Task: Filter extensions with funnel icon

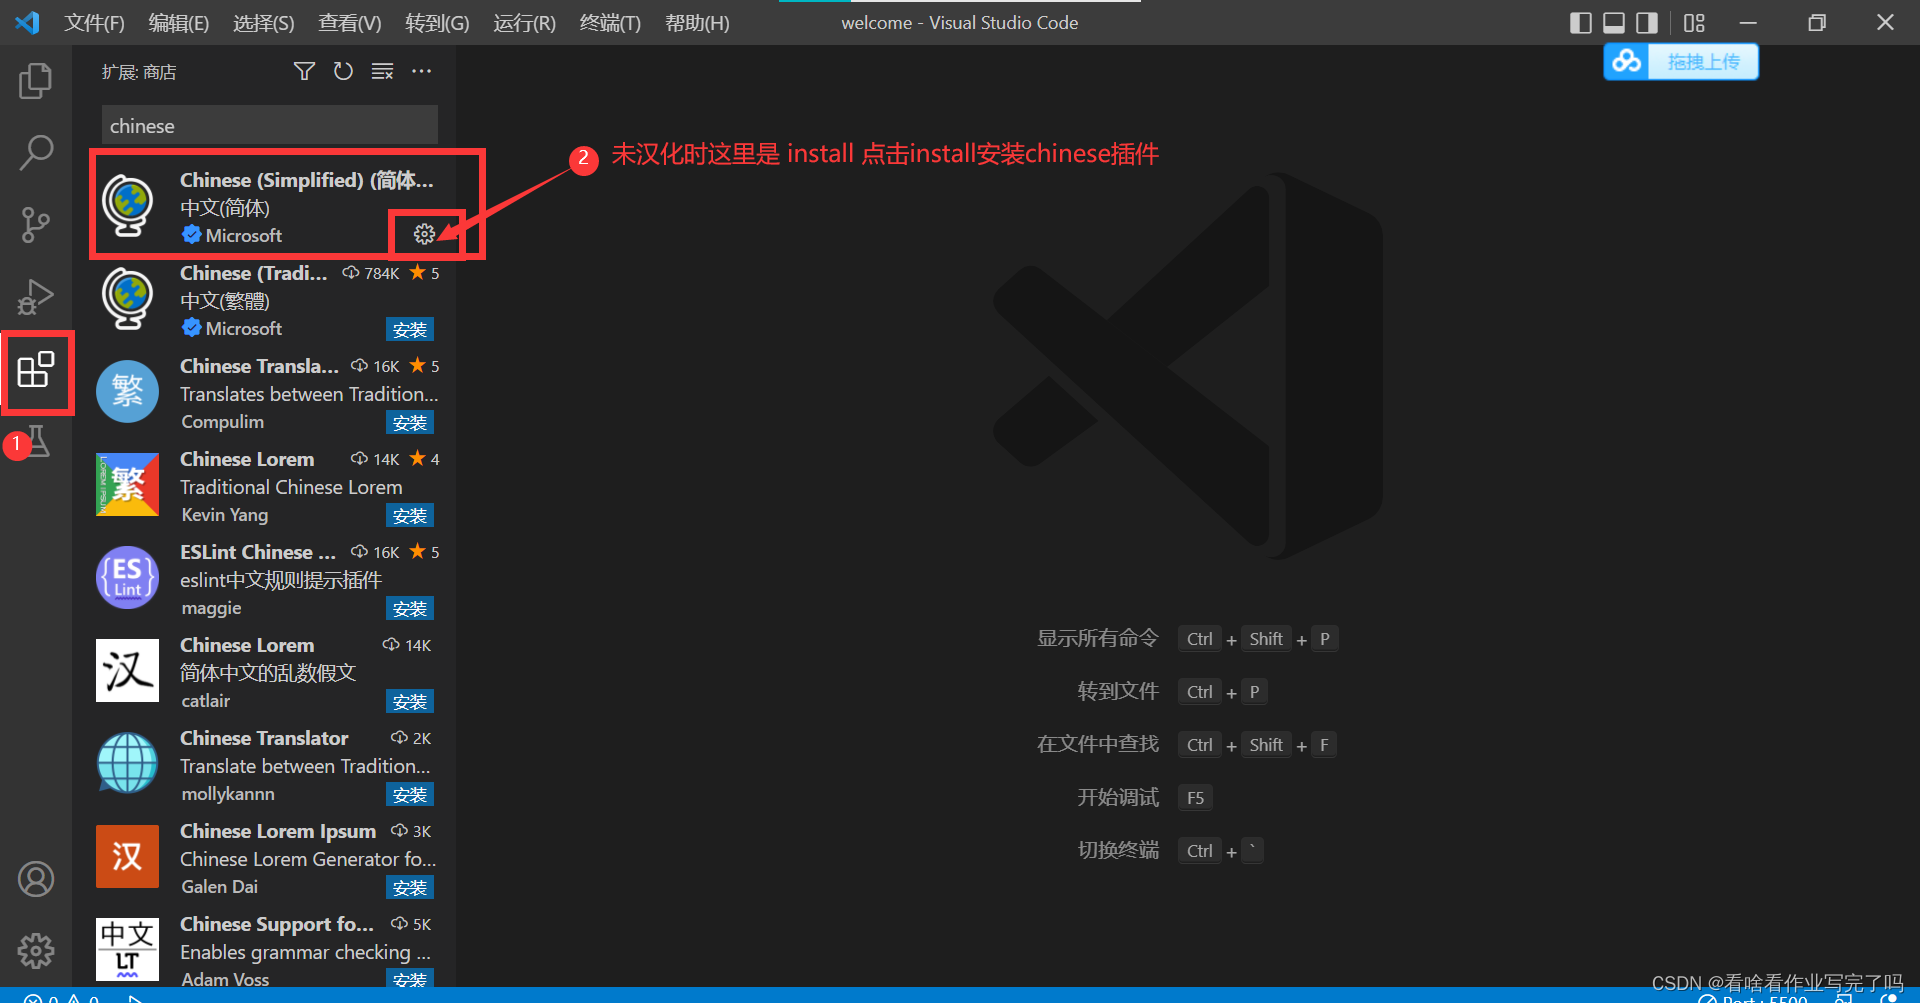Action: pos(304,71)
